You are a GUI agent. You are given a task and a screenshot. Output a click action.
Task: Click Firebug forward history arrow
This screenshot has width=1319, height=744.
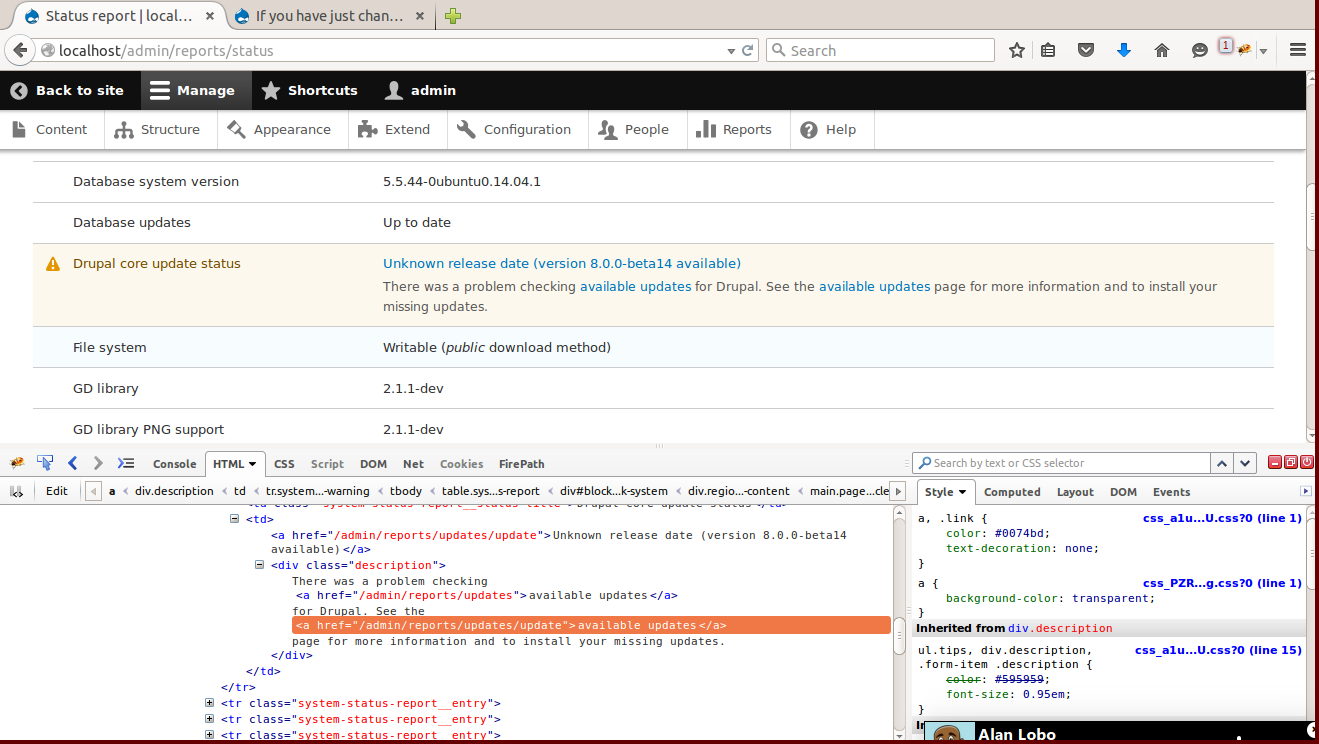pyautogui.click(x=98, y=463)
